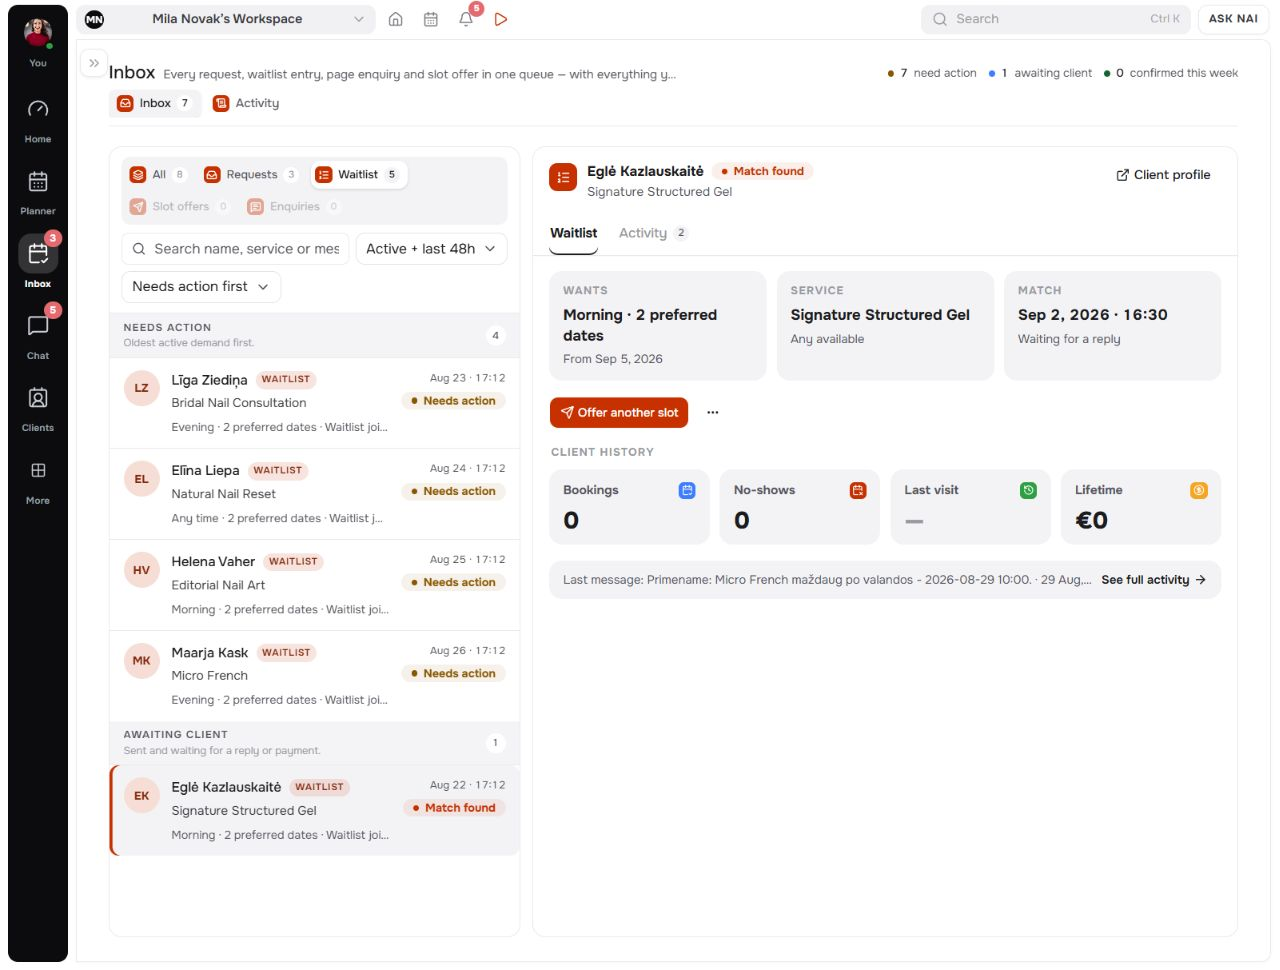Open Mila Novak's Workspace dropdown
The image size is (1280, 970).
pyautogui.click(x=226, y=19)
